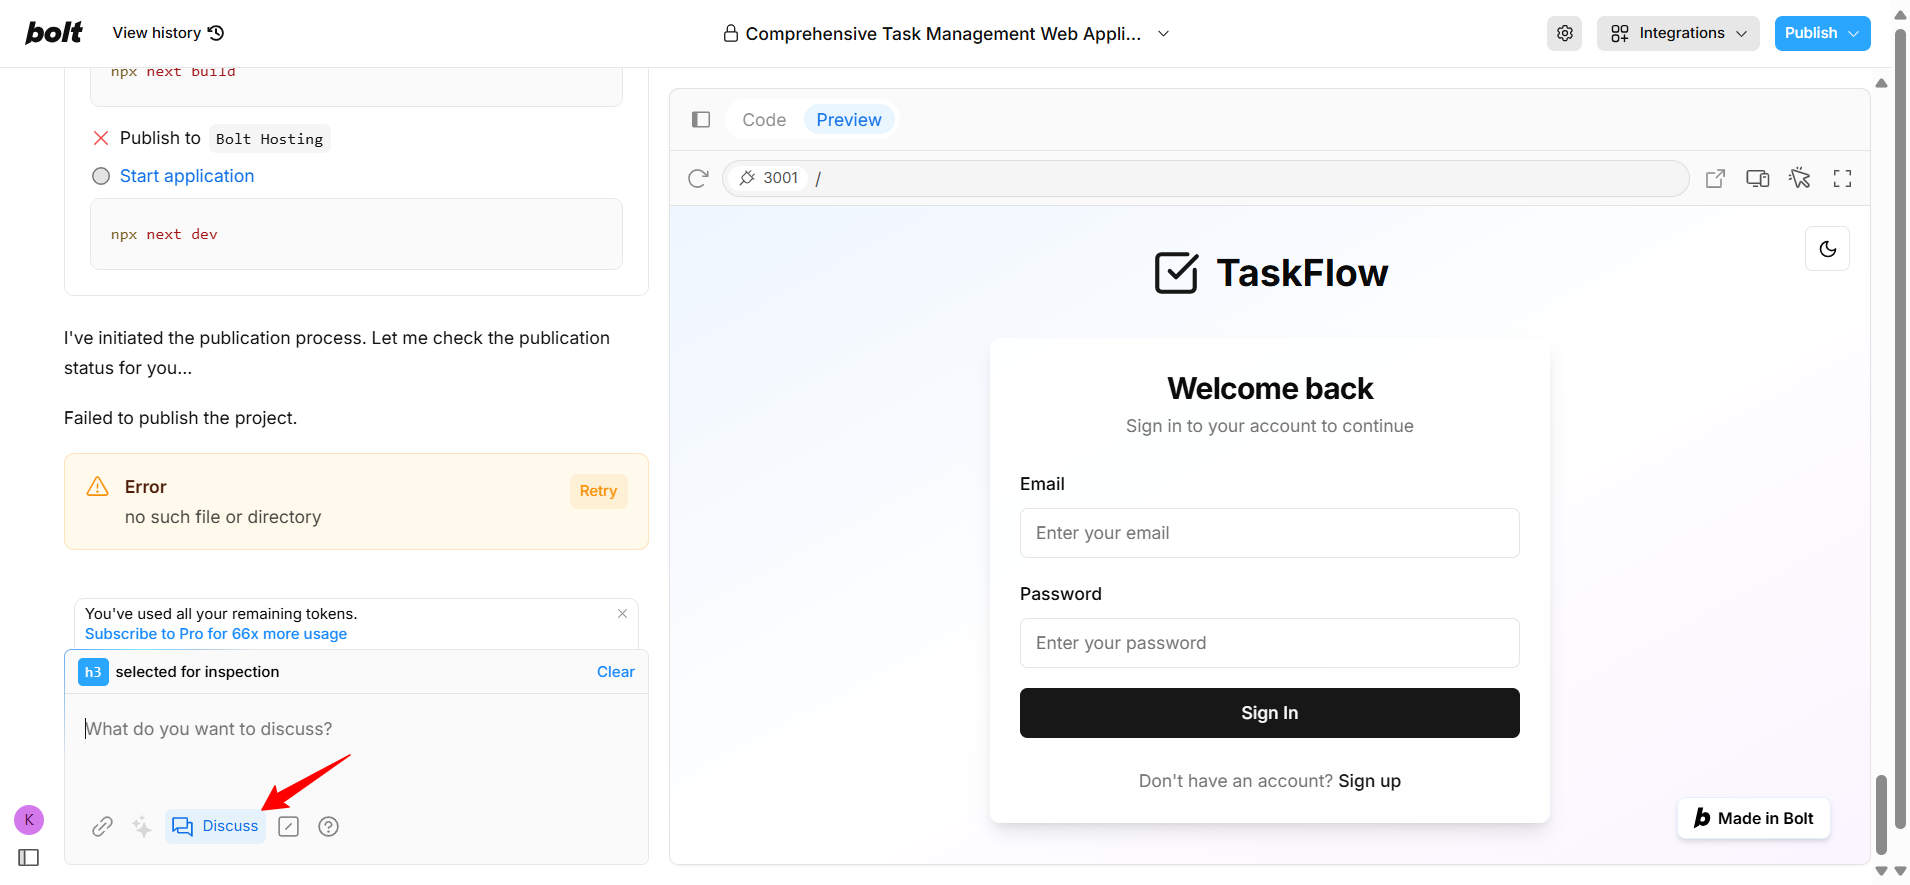
Task: Switch to the Preview tab
Action: tap(849, 120)
